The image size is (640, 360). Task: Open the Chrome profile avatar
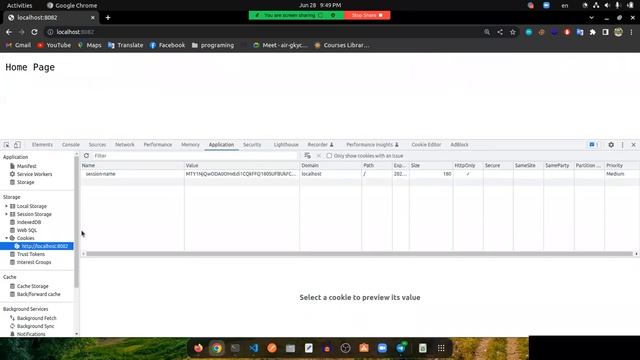(618, 32)
